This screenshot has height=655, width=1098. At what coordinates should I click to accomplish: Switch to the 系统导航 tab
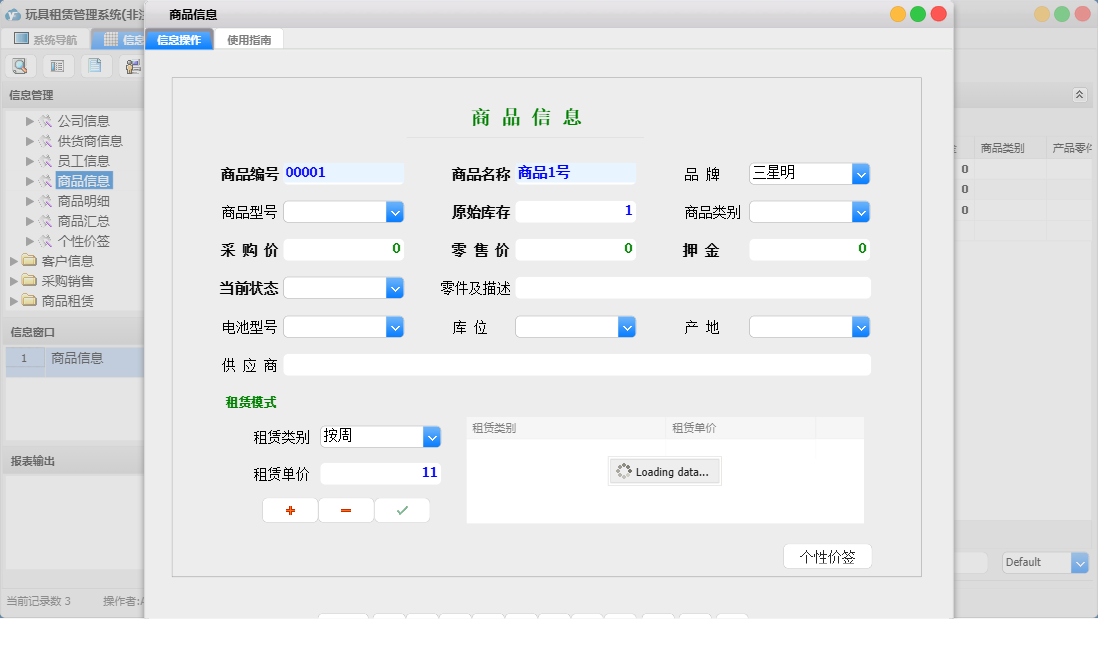tap(45, 40)
